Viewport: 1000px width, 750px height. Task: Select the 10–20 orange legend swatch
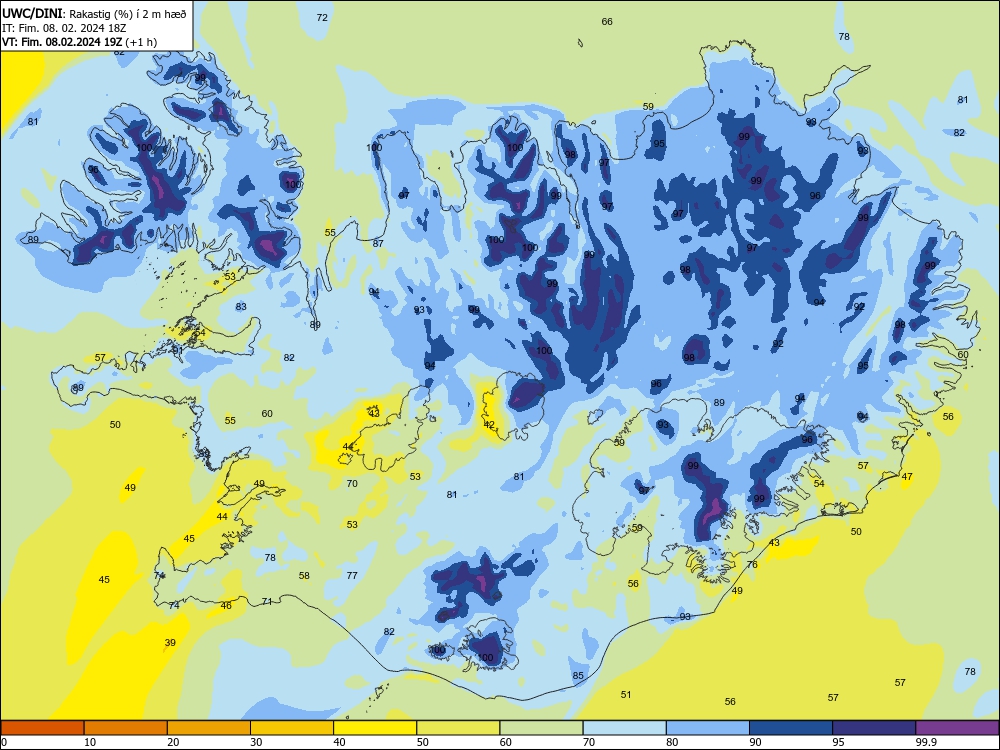pyautogui.click(x=126, y=728)
